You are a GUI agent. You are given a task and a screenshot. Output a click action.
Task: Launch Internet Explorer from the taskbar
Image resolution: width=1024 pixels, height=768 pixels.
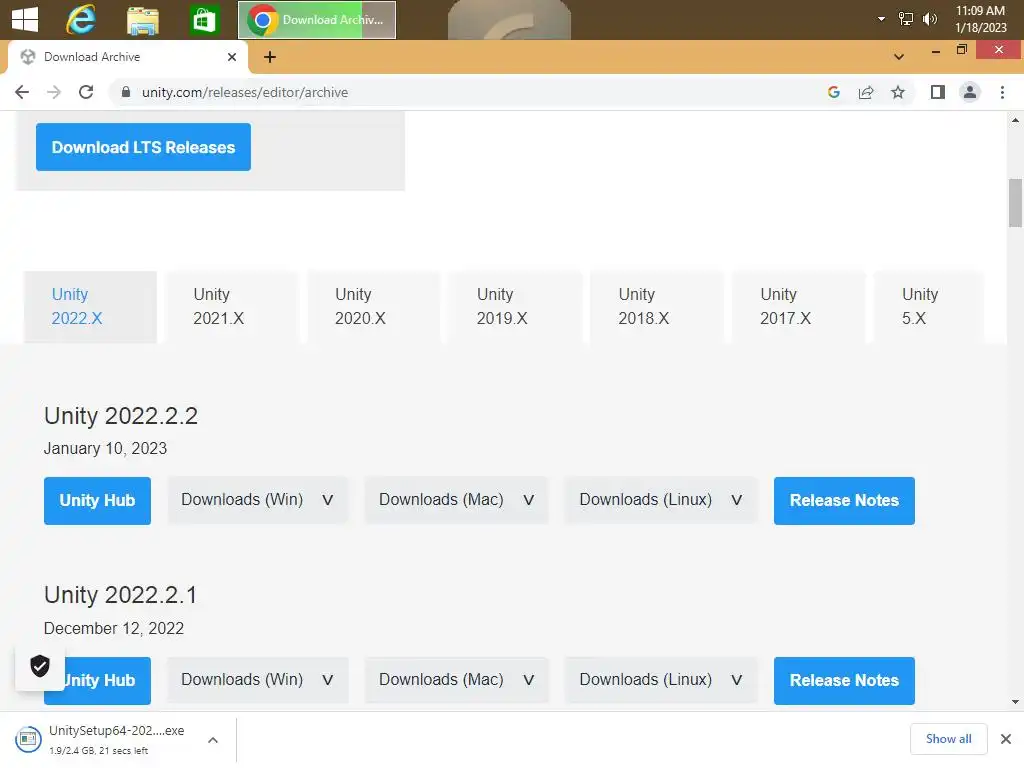81,19
